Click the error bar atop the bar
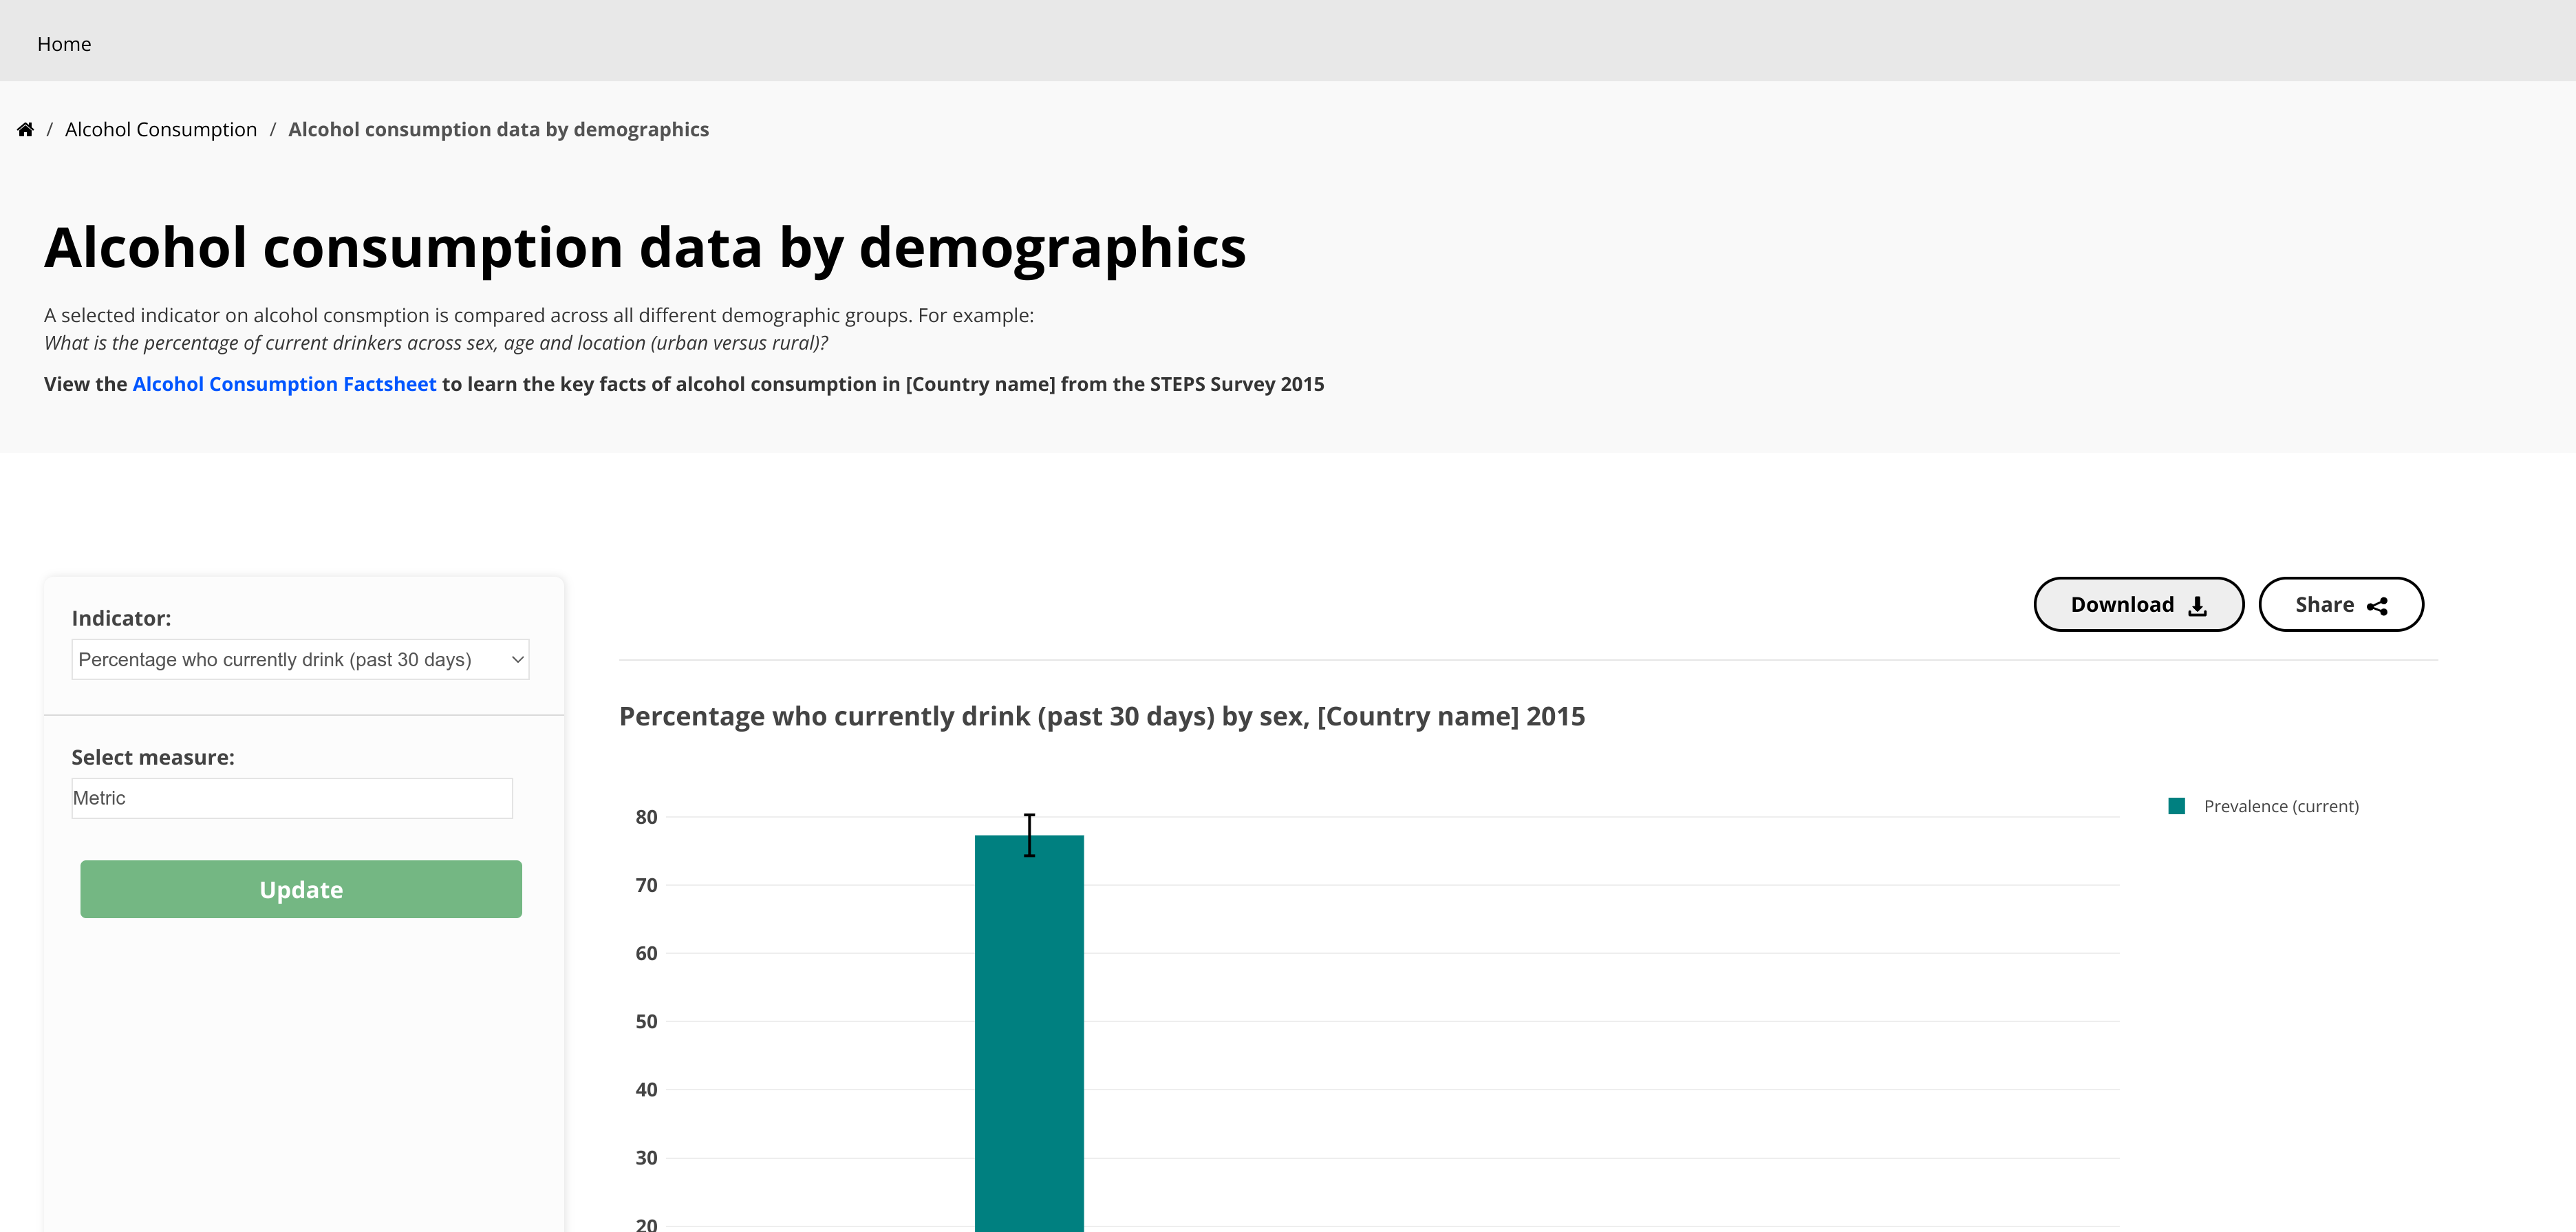Viewport: 2576px width, 1232px height. (1029, 835)
